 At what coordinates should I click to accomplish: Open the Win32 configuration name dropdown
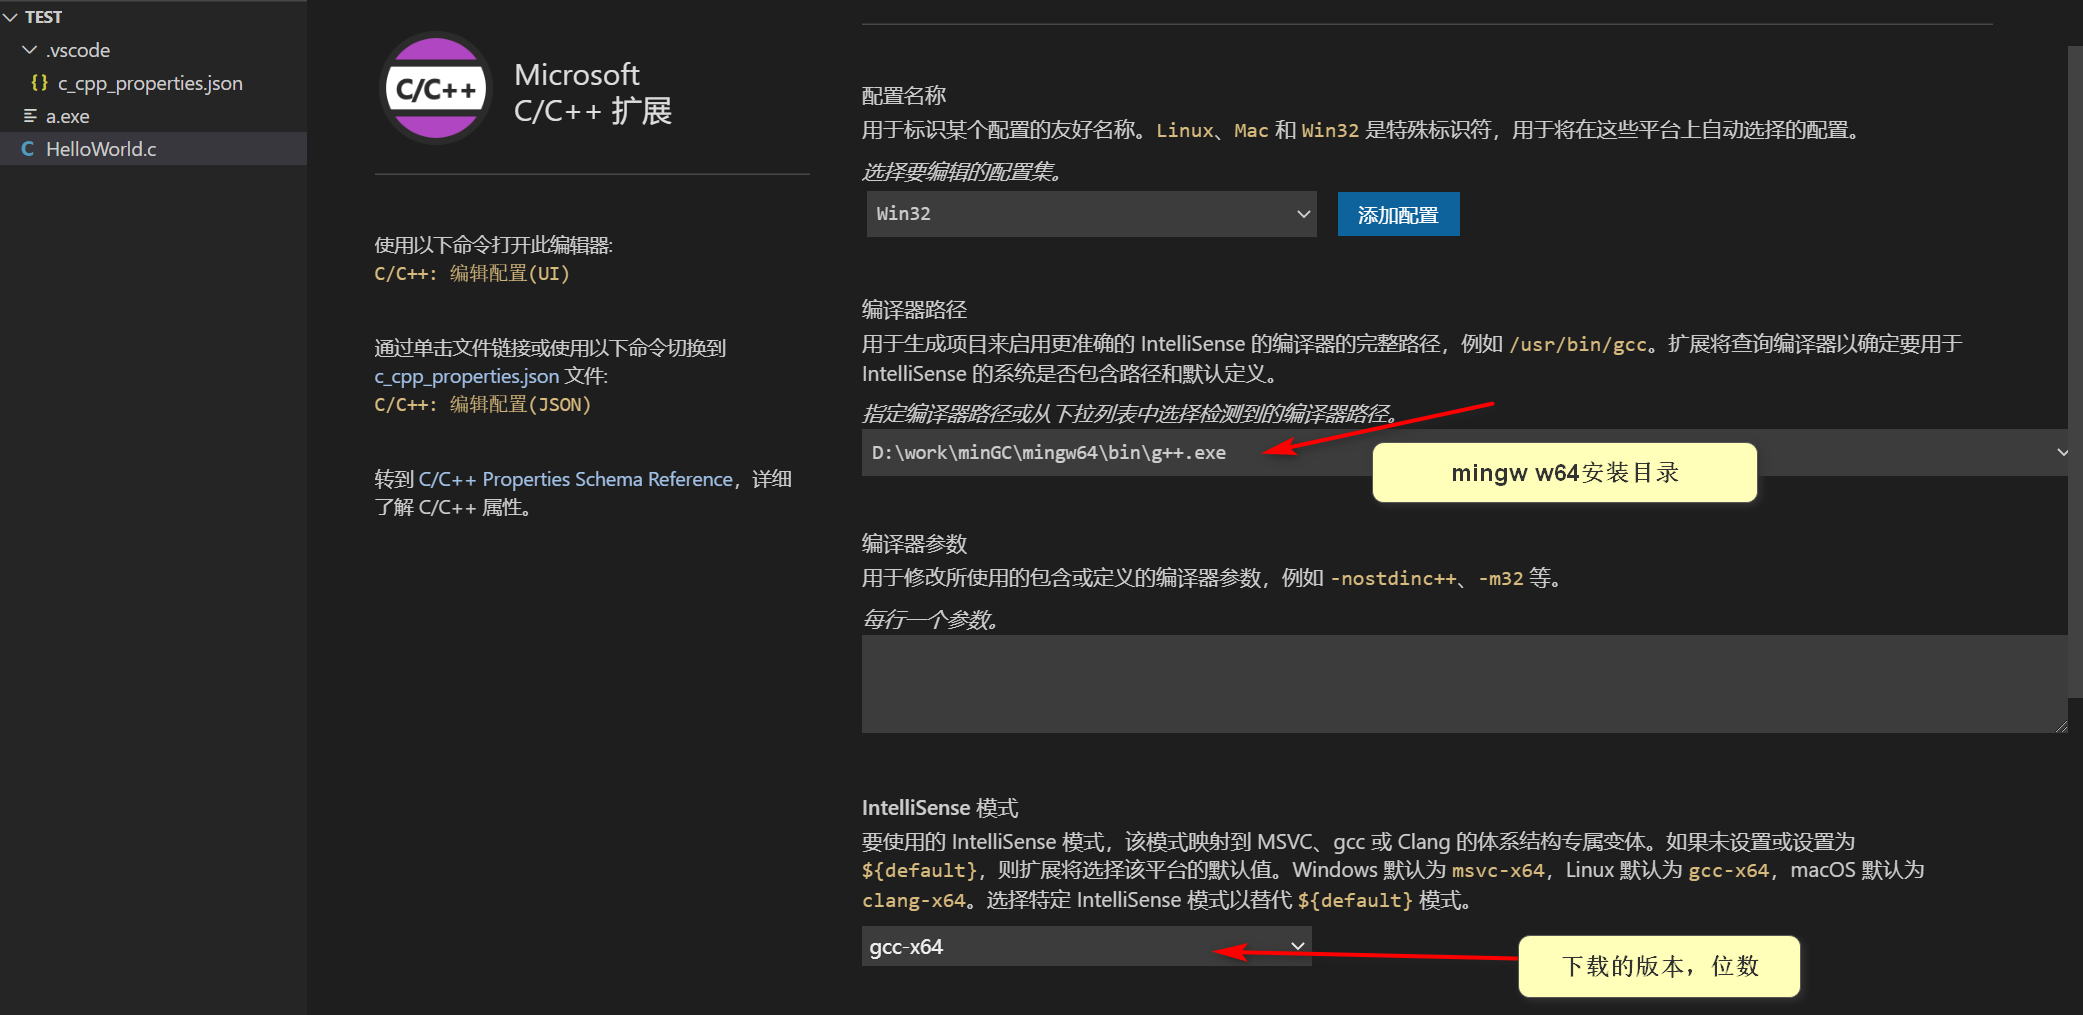click(x=1091, y=214)
